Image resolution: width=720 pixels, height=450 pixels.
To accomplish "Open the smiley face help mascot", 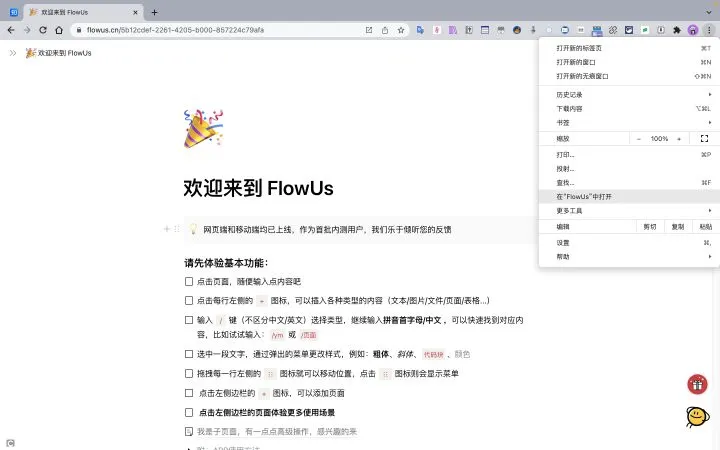I will (698, 416).
